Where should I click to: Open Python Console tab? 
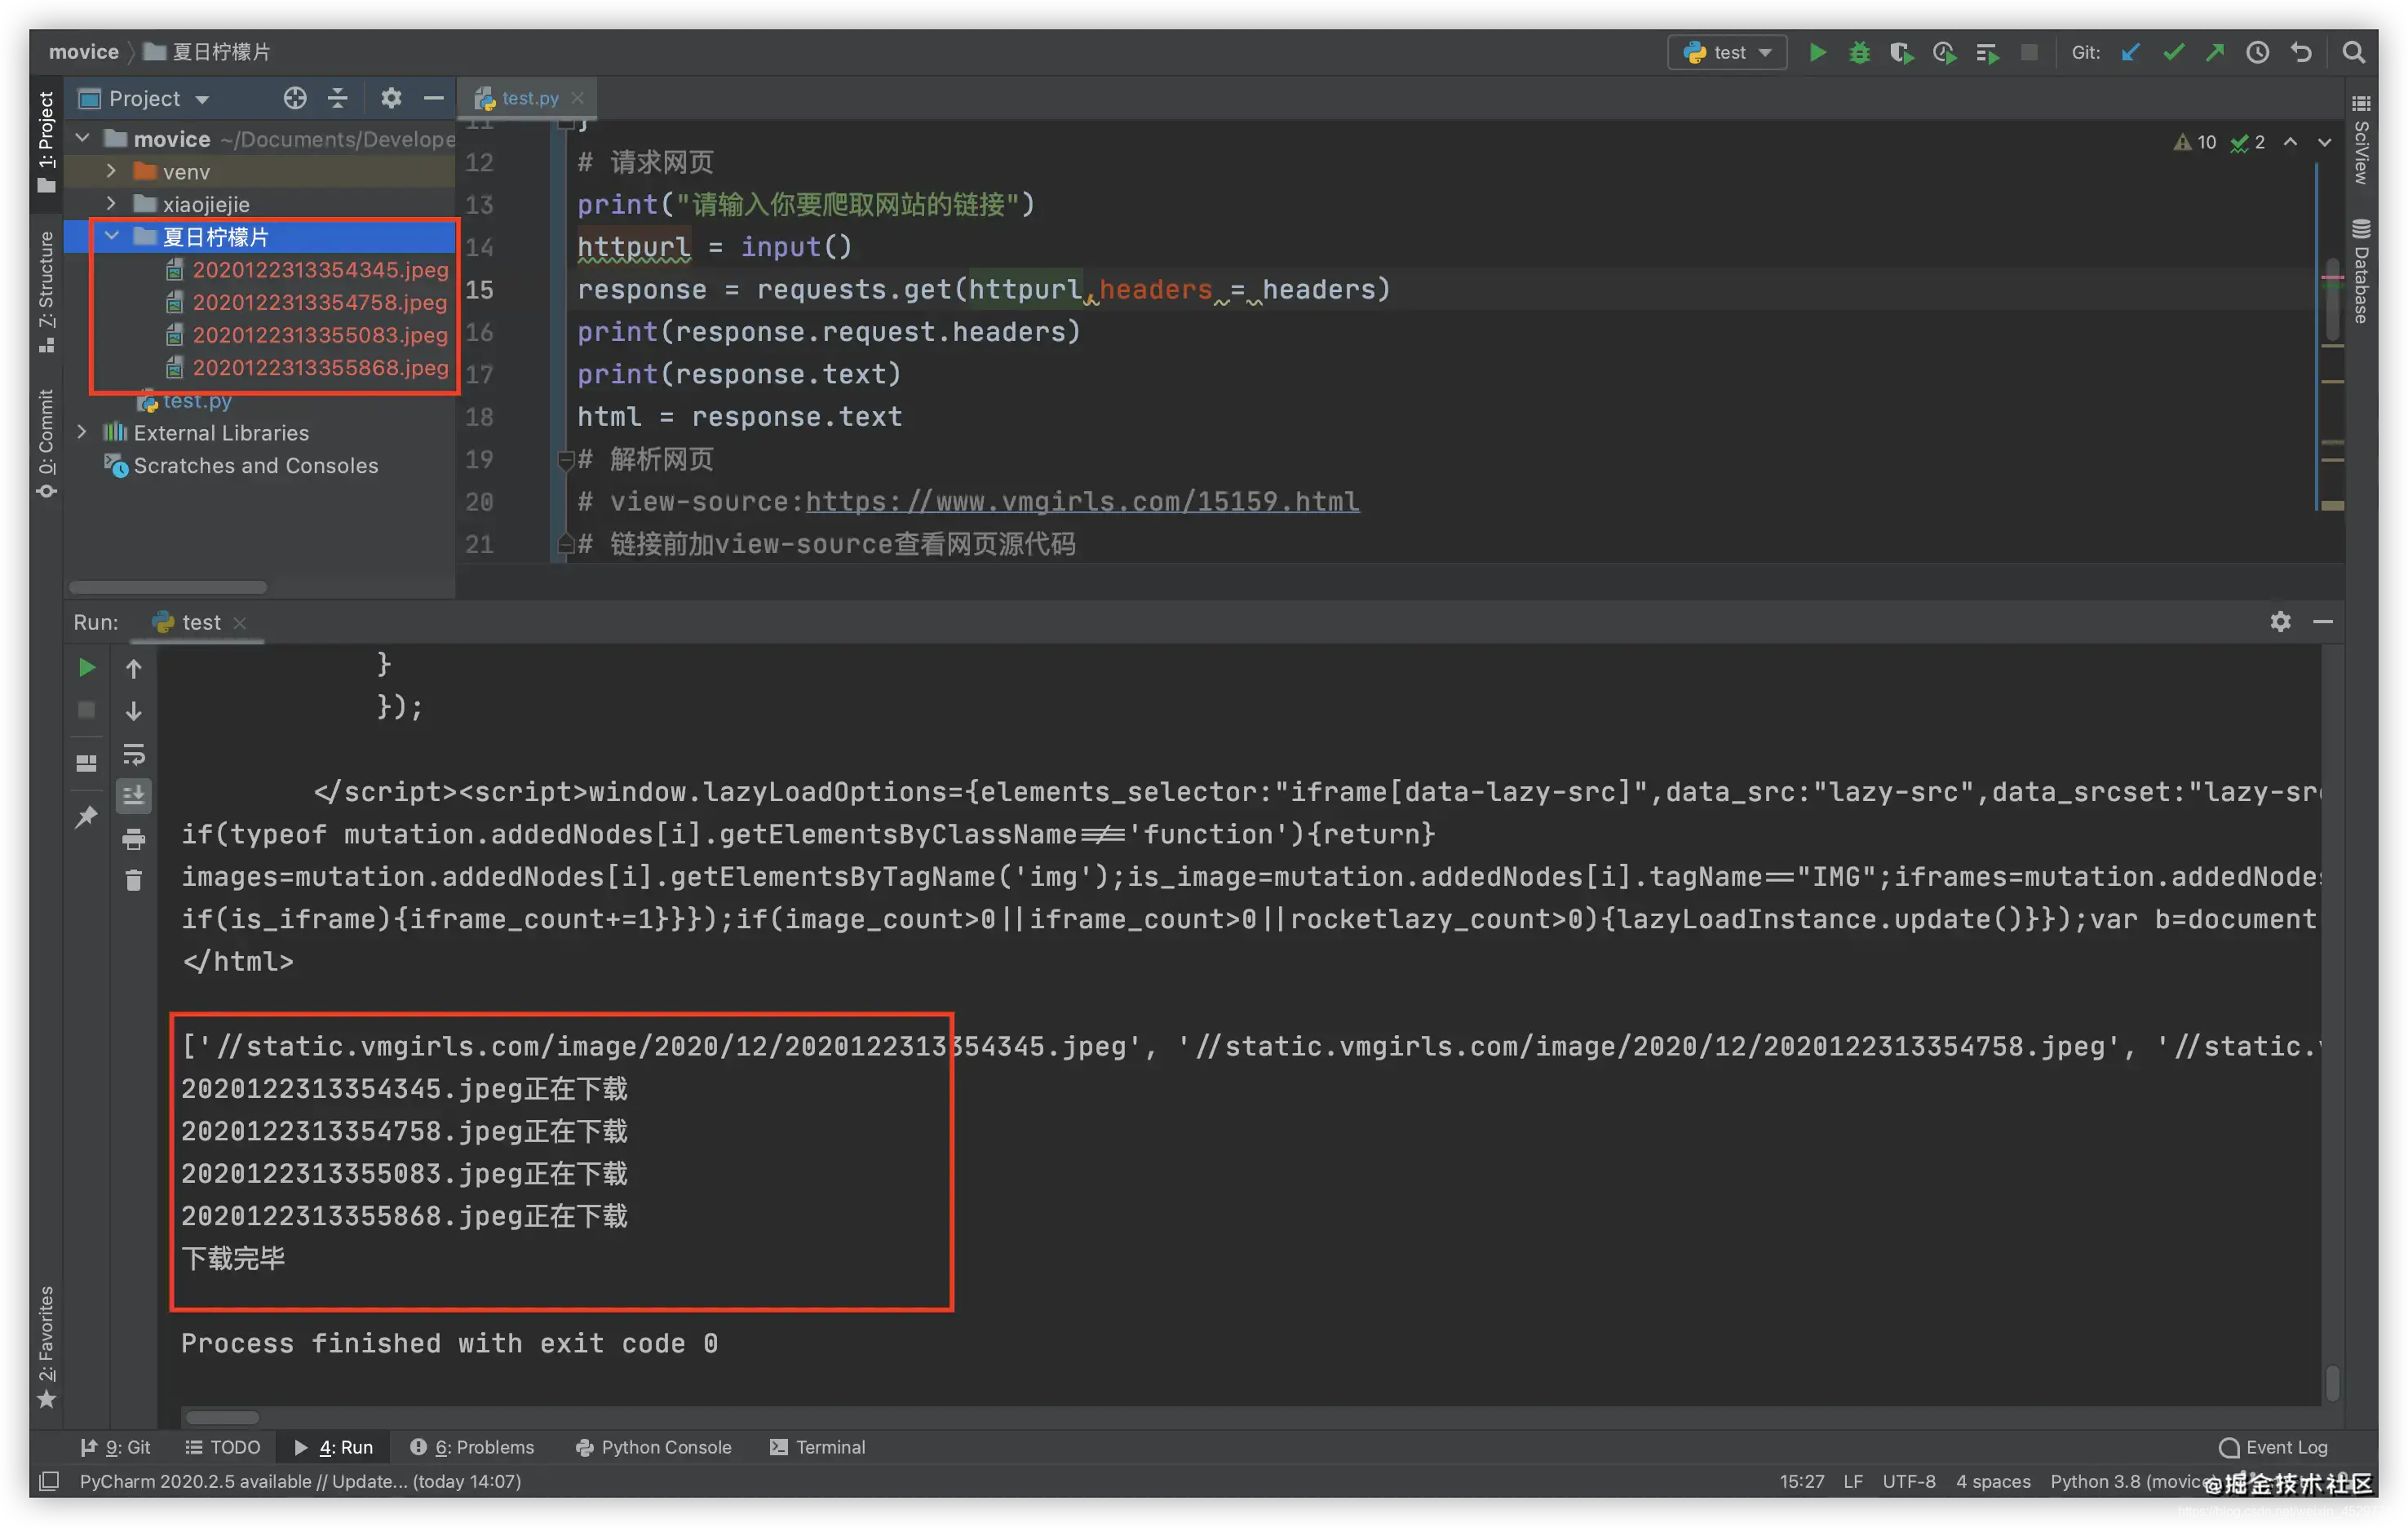click(x=654, y=1447)
